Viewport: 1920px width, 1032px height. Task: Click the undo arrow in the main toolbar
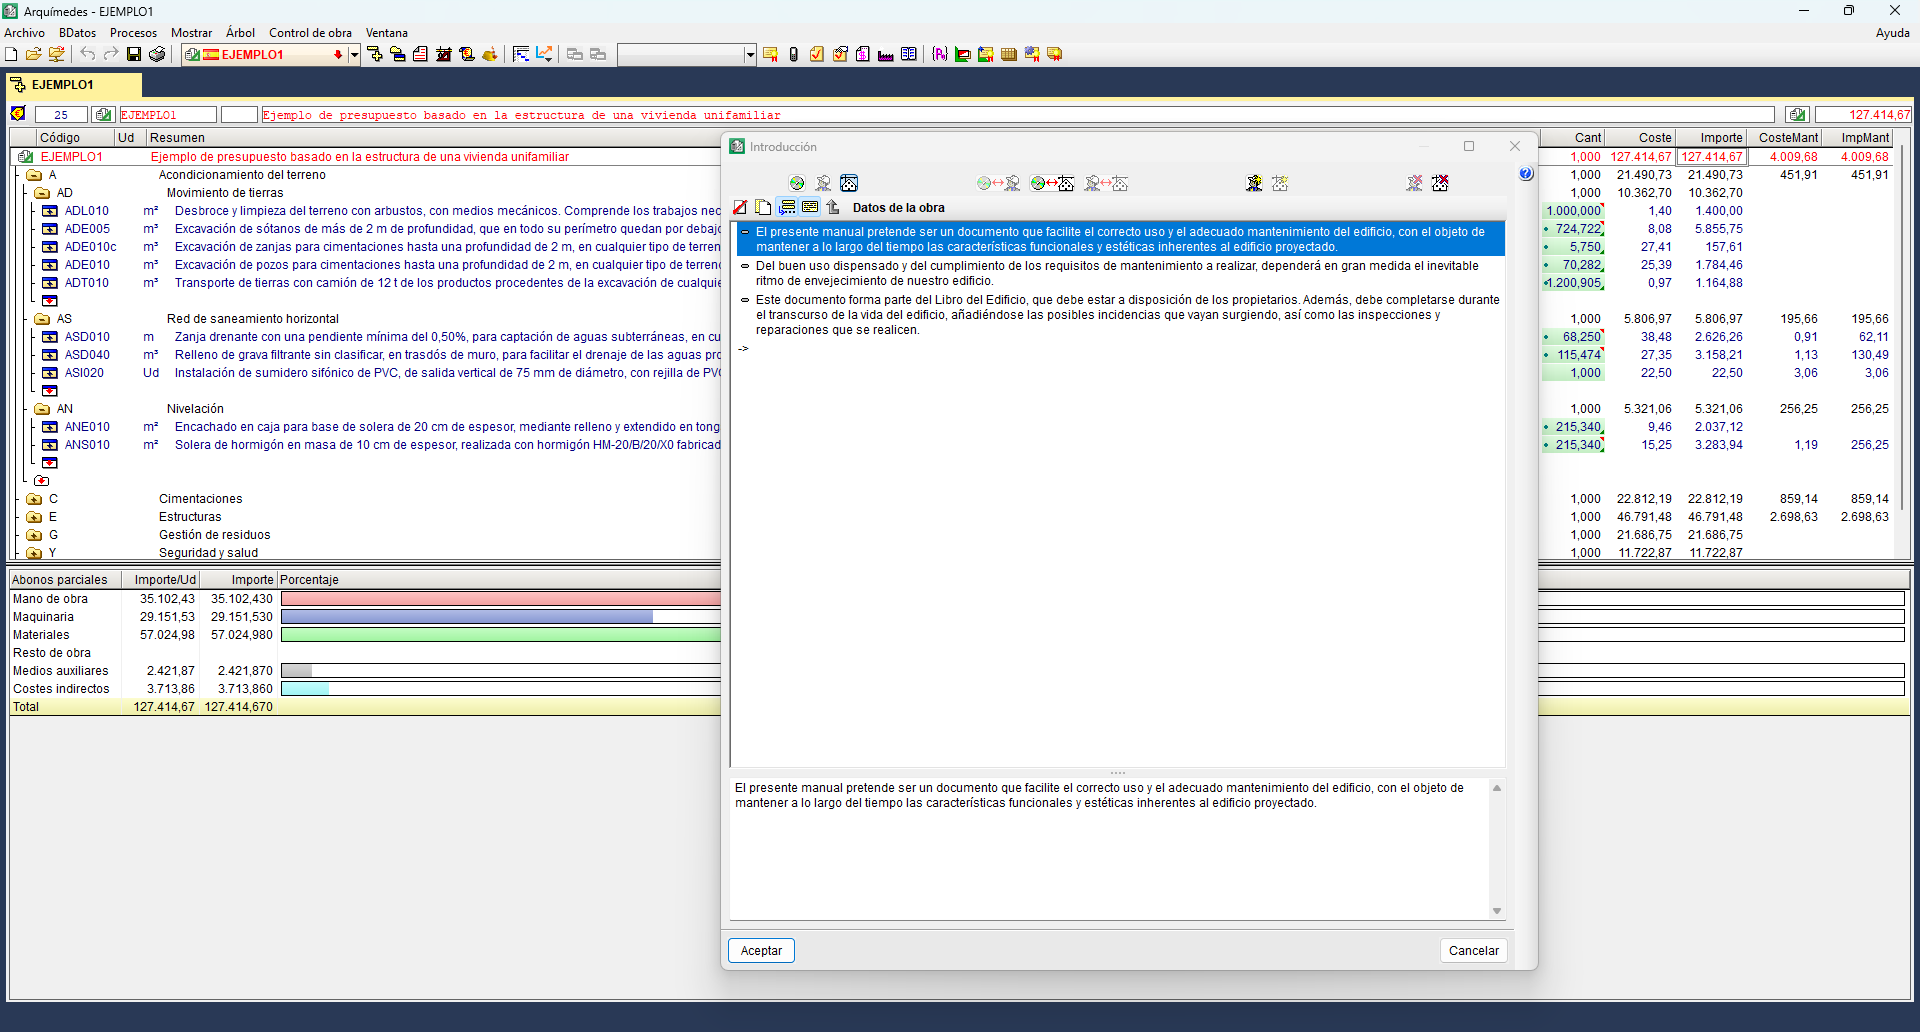coord(88,54)
